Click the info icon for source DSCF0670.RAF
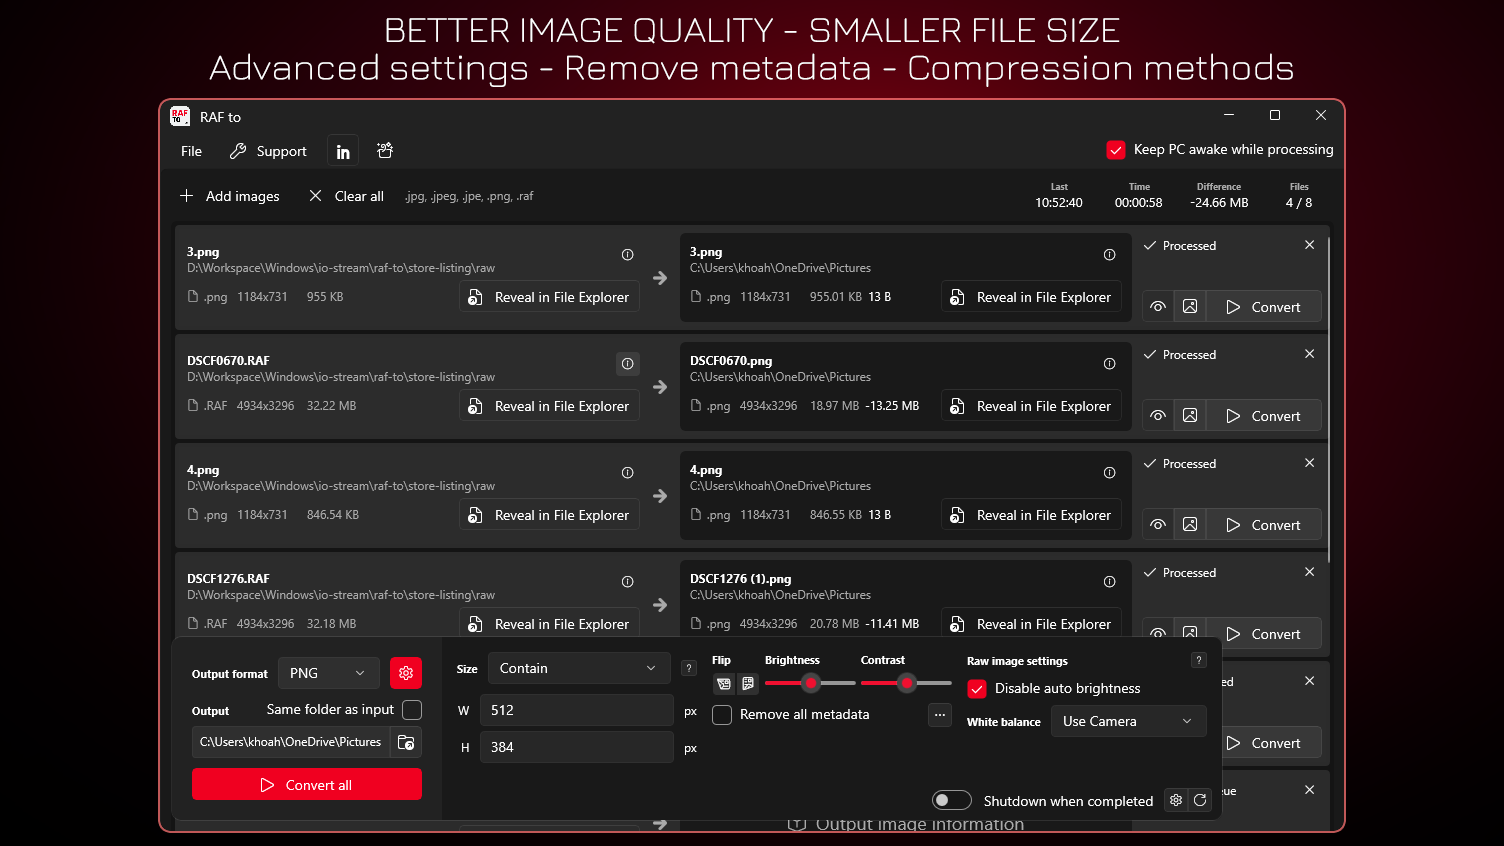This screenshot has width=1504, height=846. [x=627, y=364]
